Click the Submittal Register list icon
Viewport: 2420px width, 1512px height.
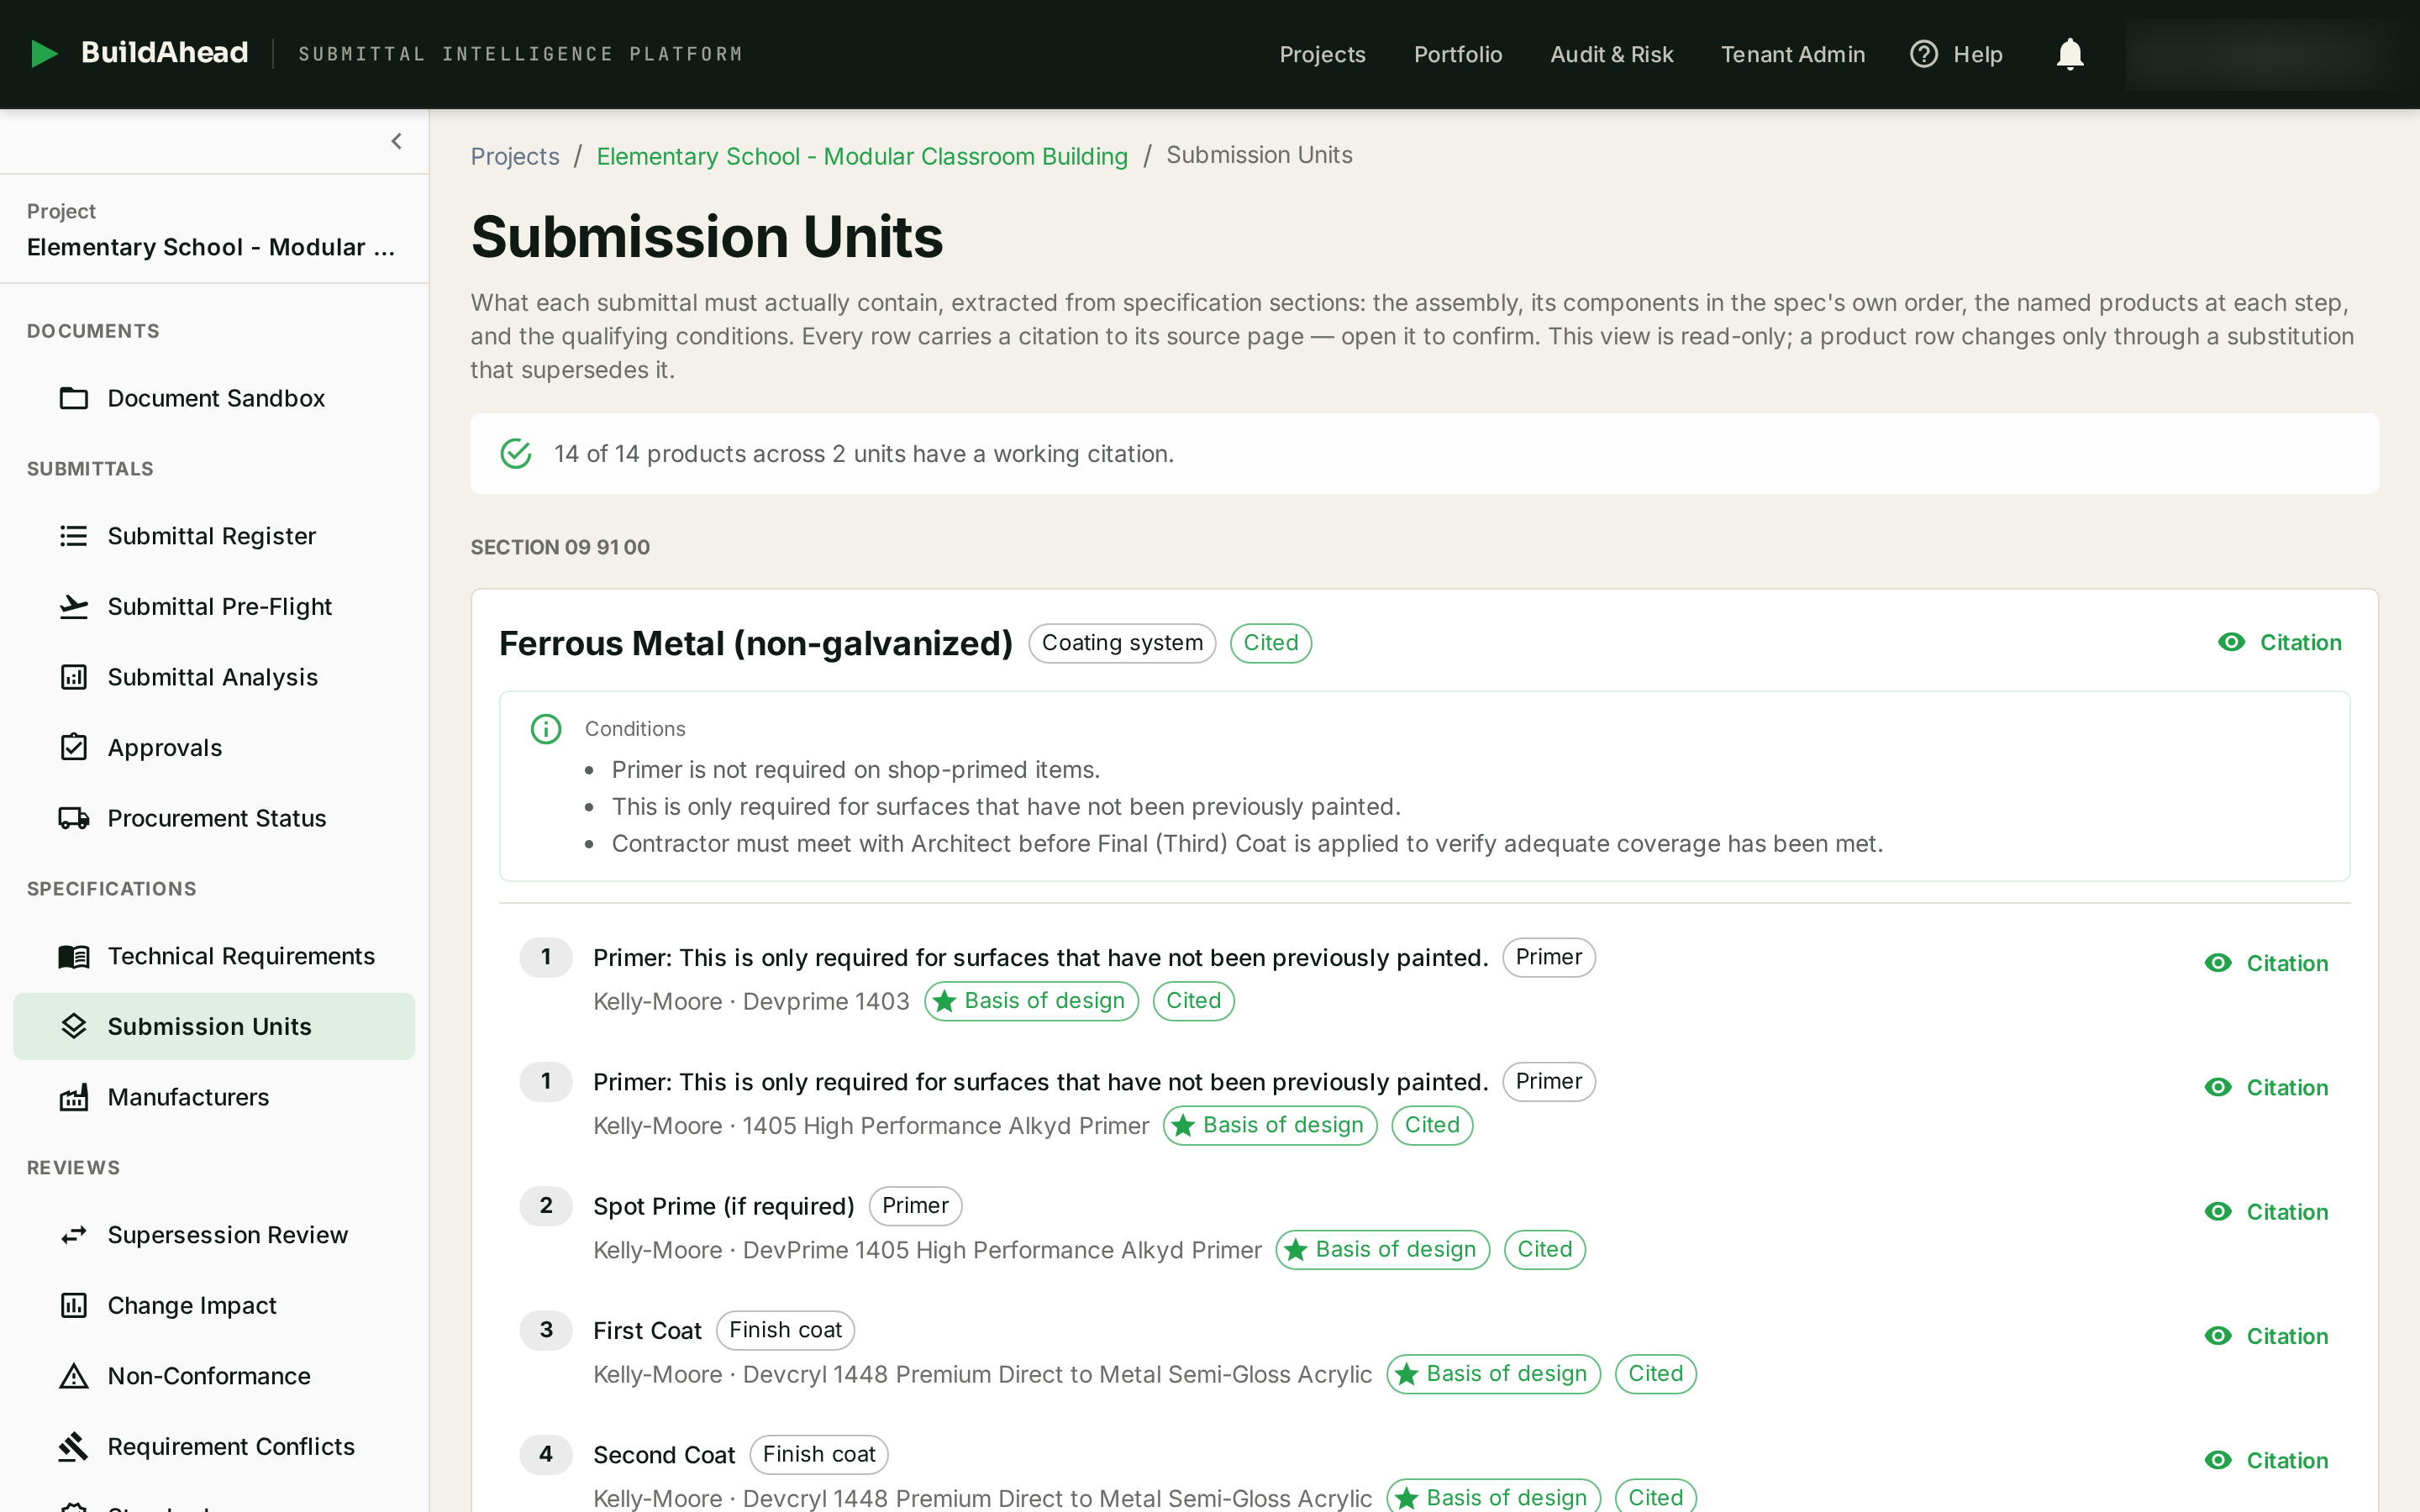click(74, 536)
